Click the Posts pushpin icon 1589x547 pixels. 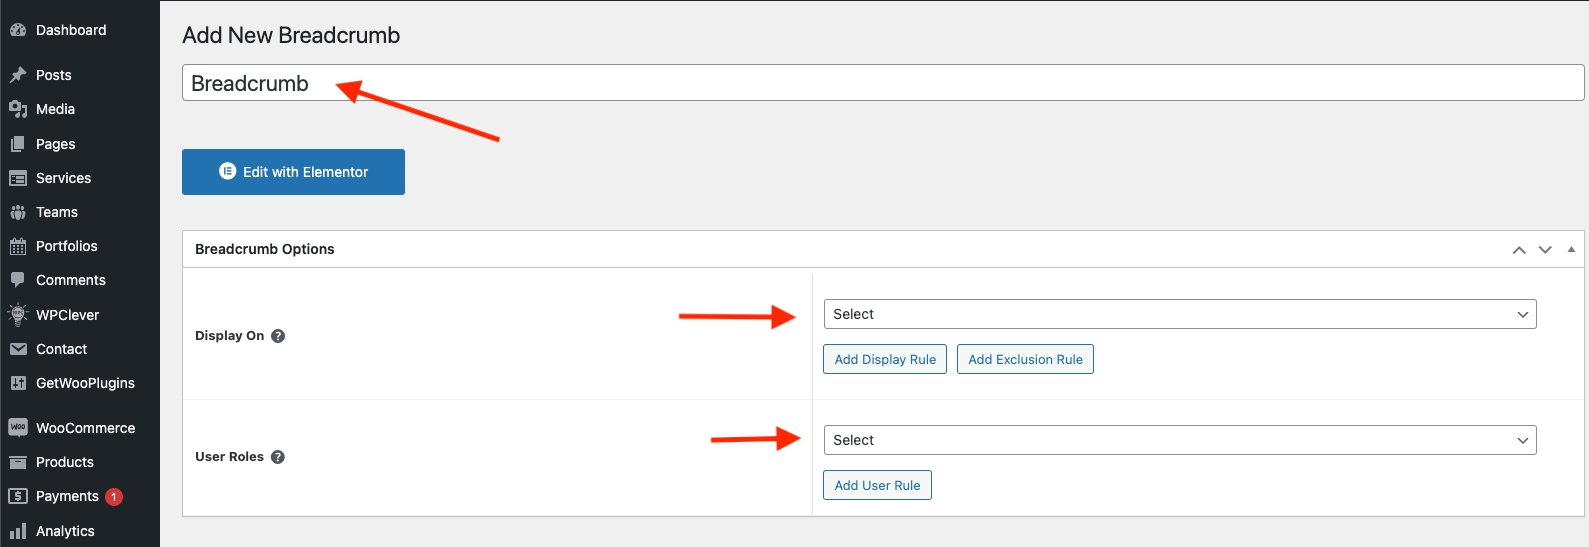click(18, 75)
